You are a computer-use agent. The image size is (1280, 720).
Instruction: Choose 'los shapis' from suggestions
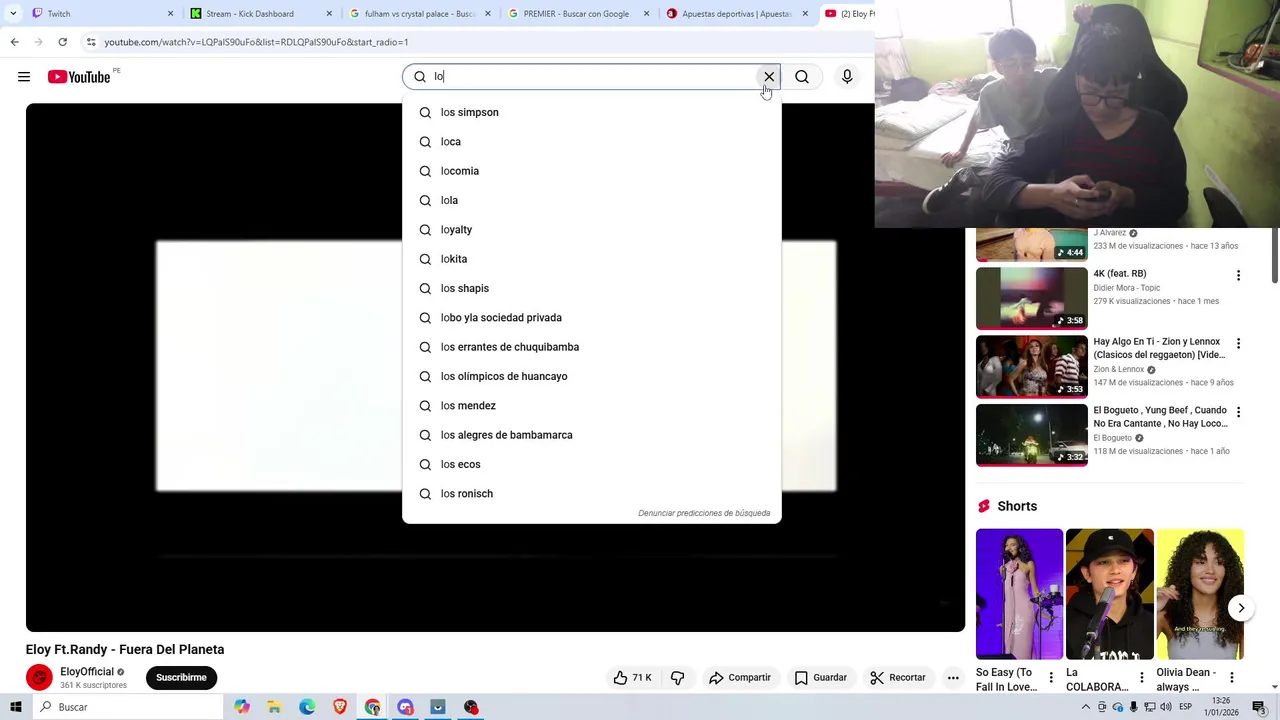(592, 288)
